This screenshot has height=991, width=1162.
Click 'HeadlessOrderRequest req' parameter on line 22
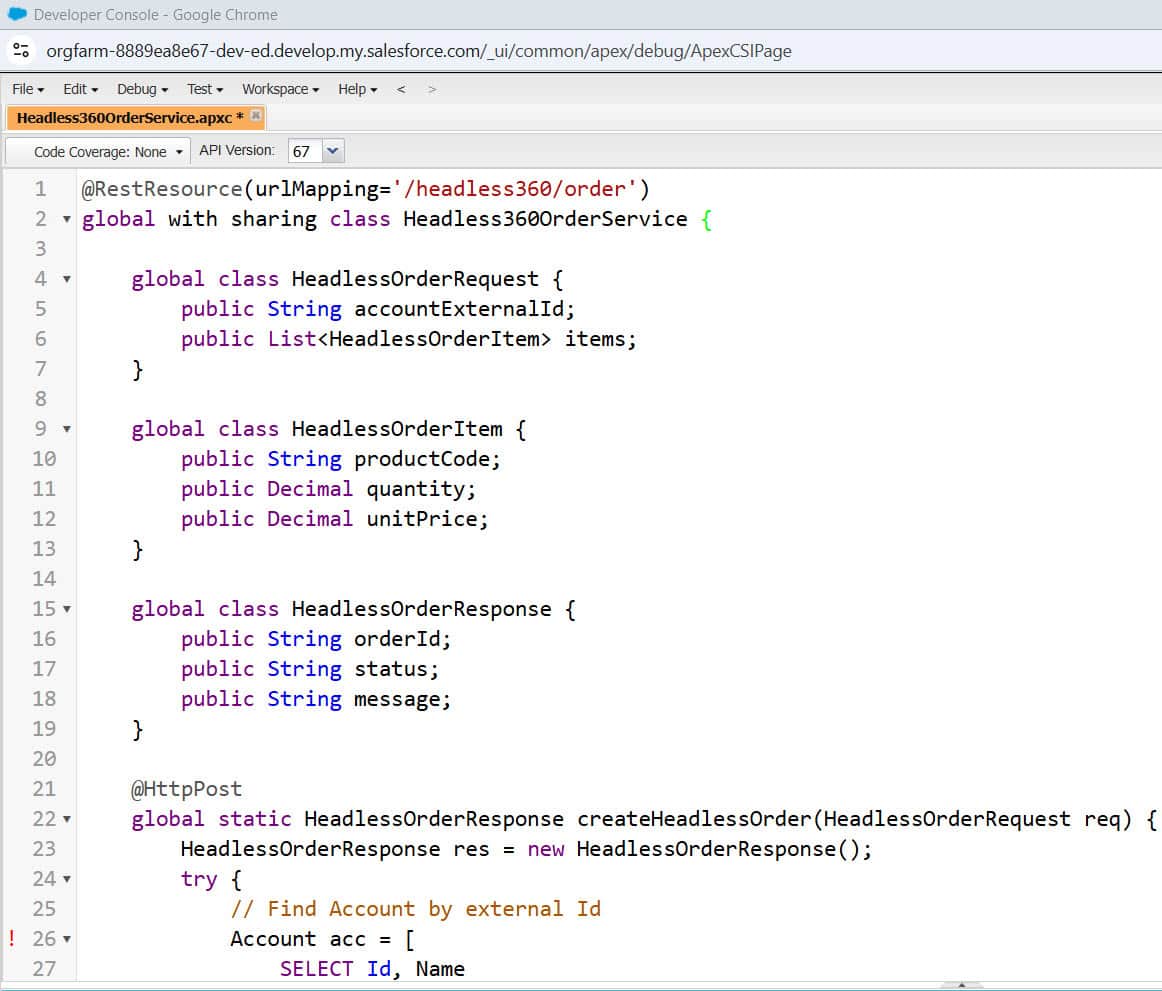(972, 819)
